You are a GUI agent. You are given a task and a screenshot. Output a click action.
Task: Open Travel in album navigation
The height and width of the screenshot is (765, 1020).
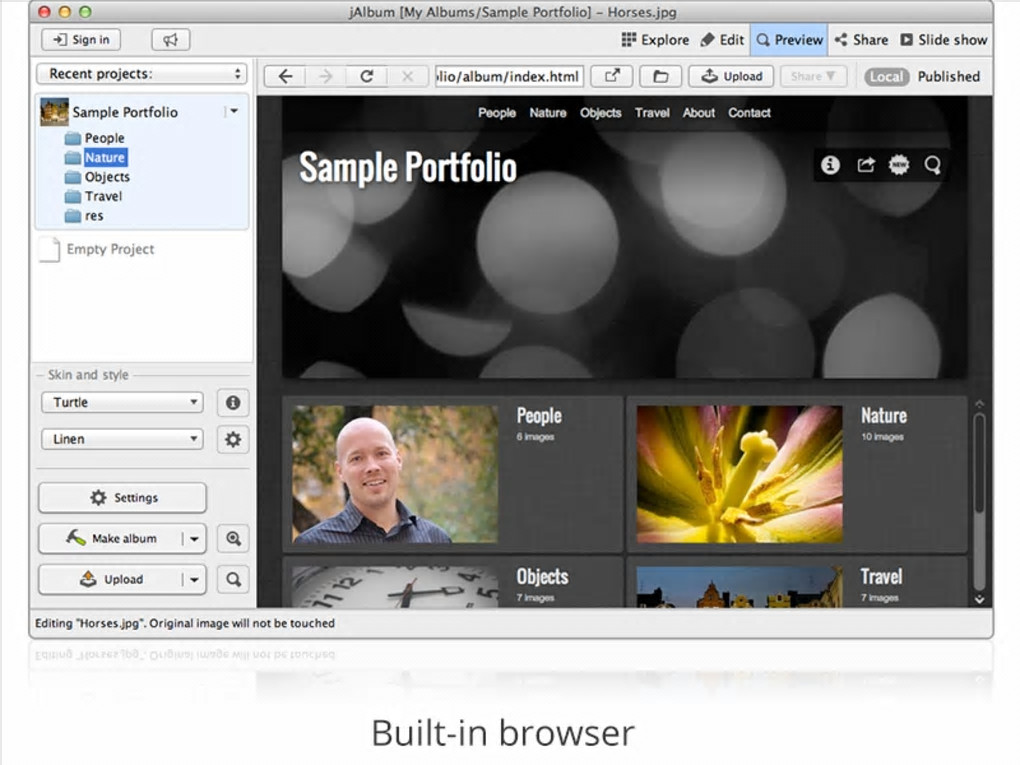(652, 113)
